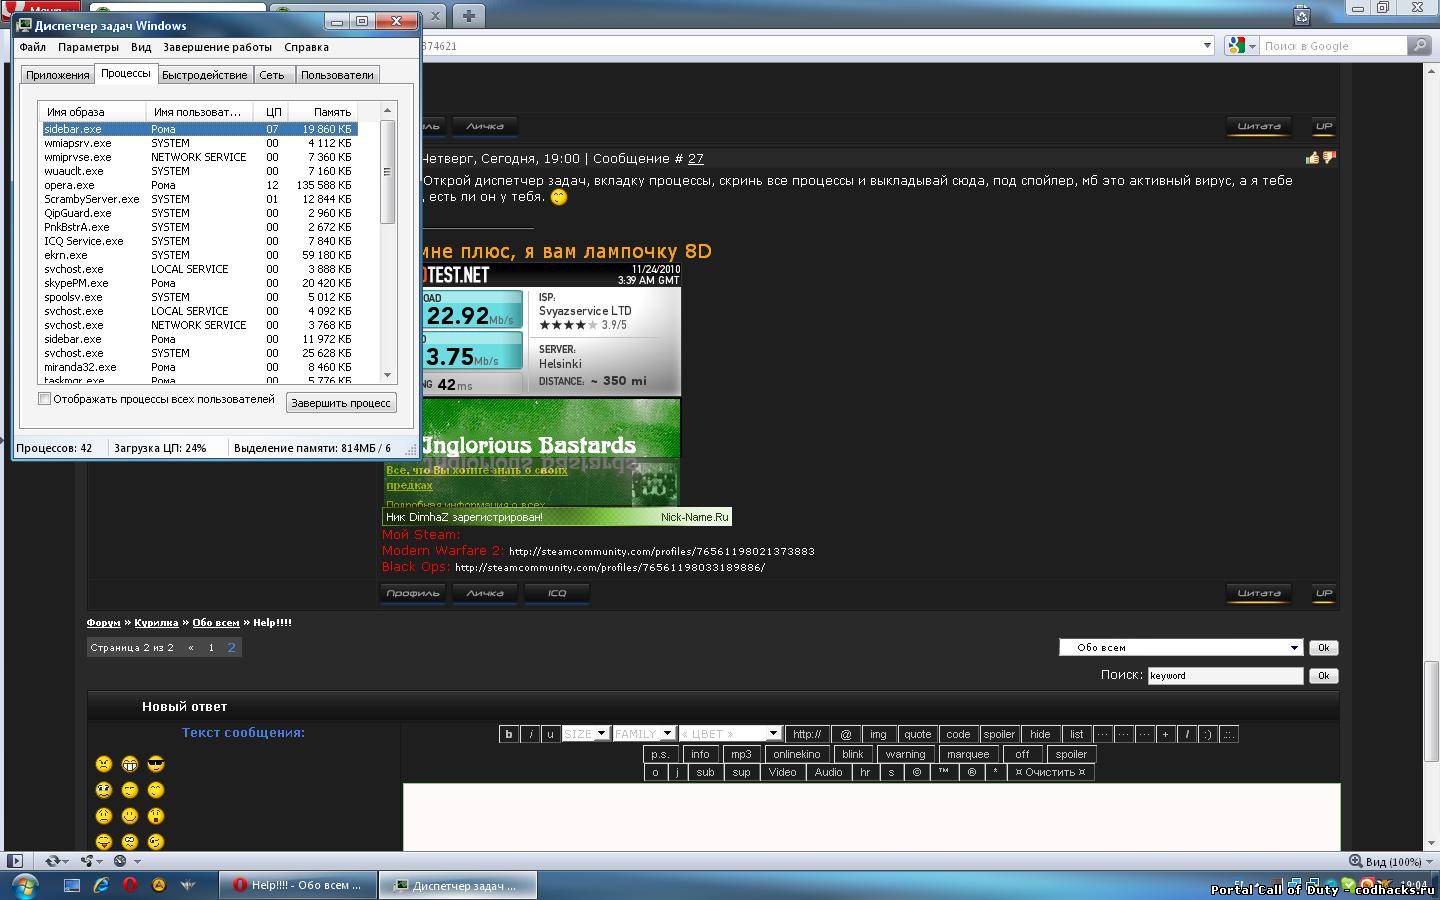The height and width of the screenshot is (900, 1440).
Task: Insert registered ® symbol into message
Action: click(x=971, y=772)
